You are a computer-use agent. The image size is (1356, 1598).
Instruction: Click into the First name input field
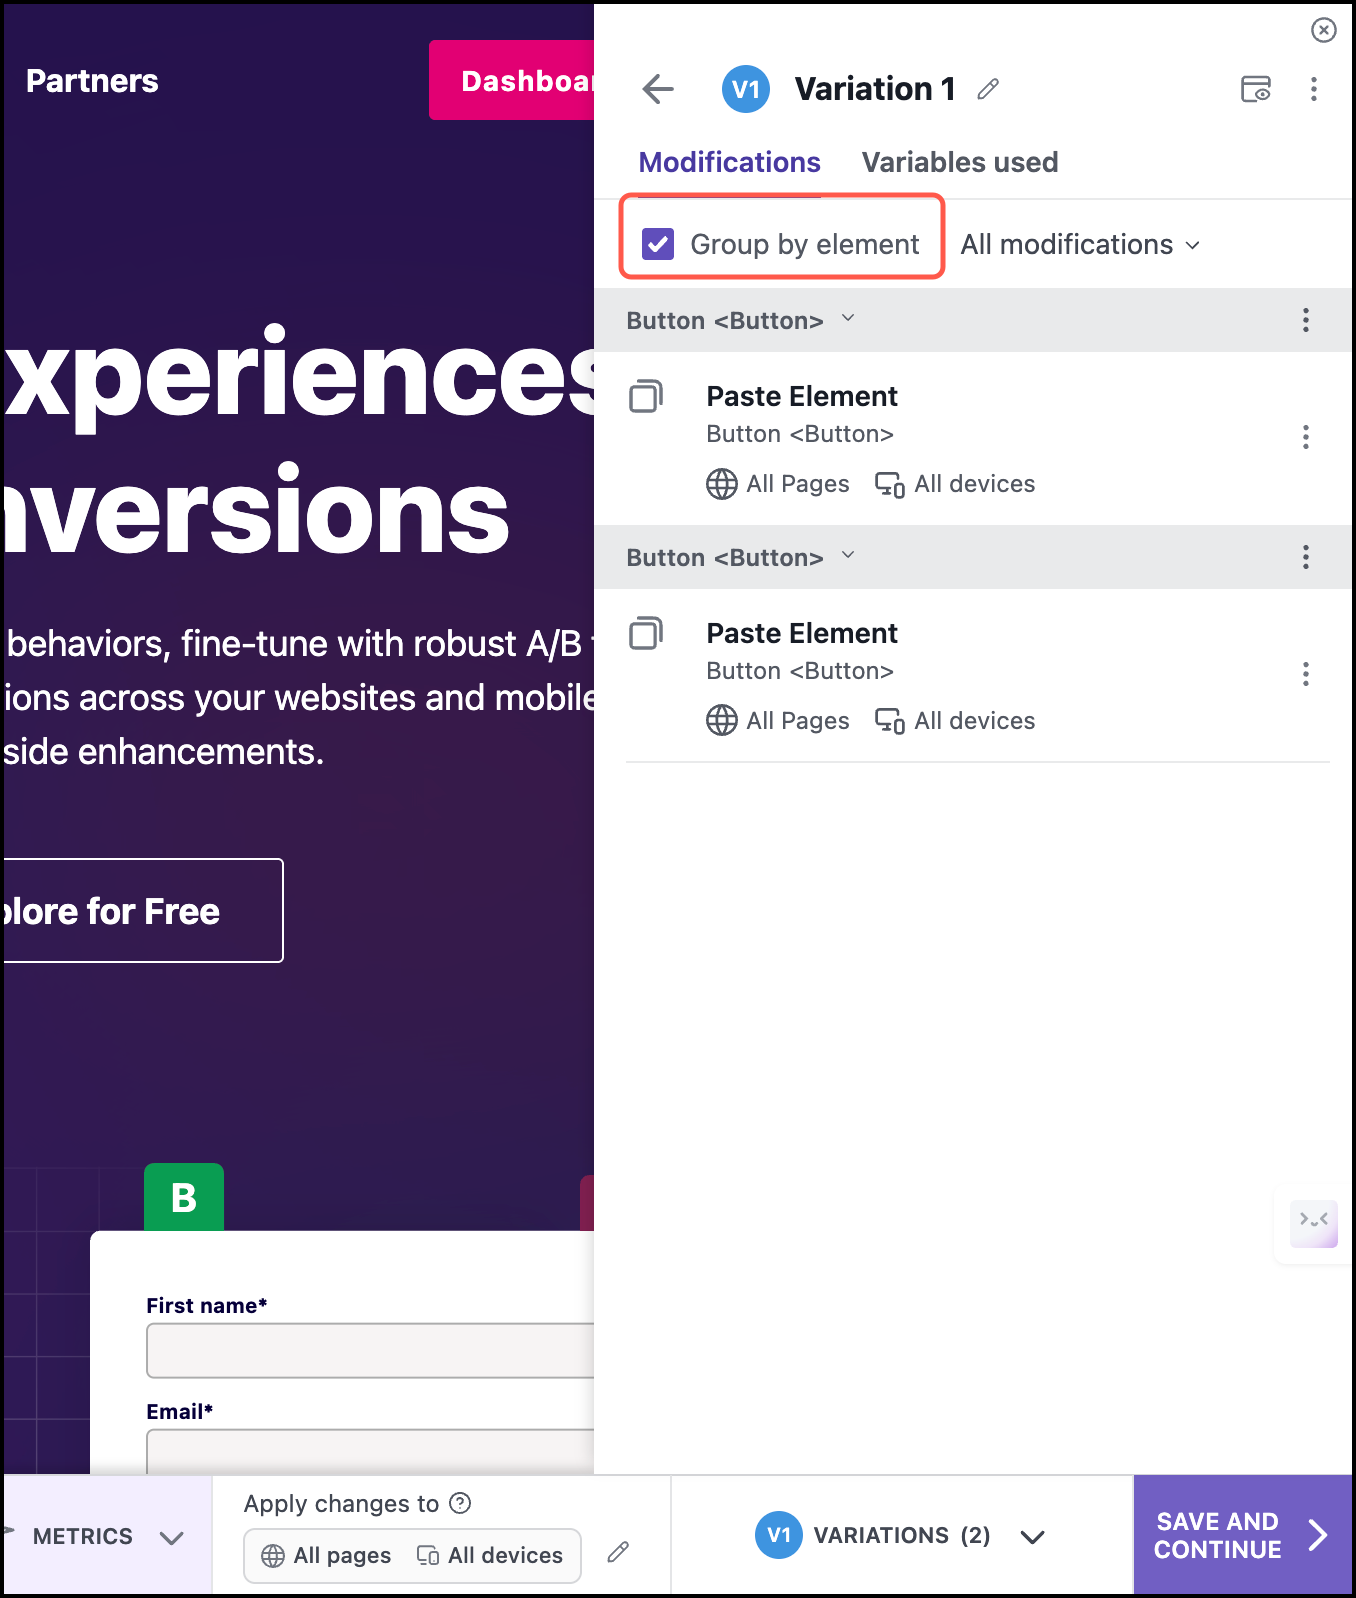(x=370, y=1350)
